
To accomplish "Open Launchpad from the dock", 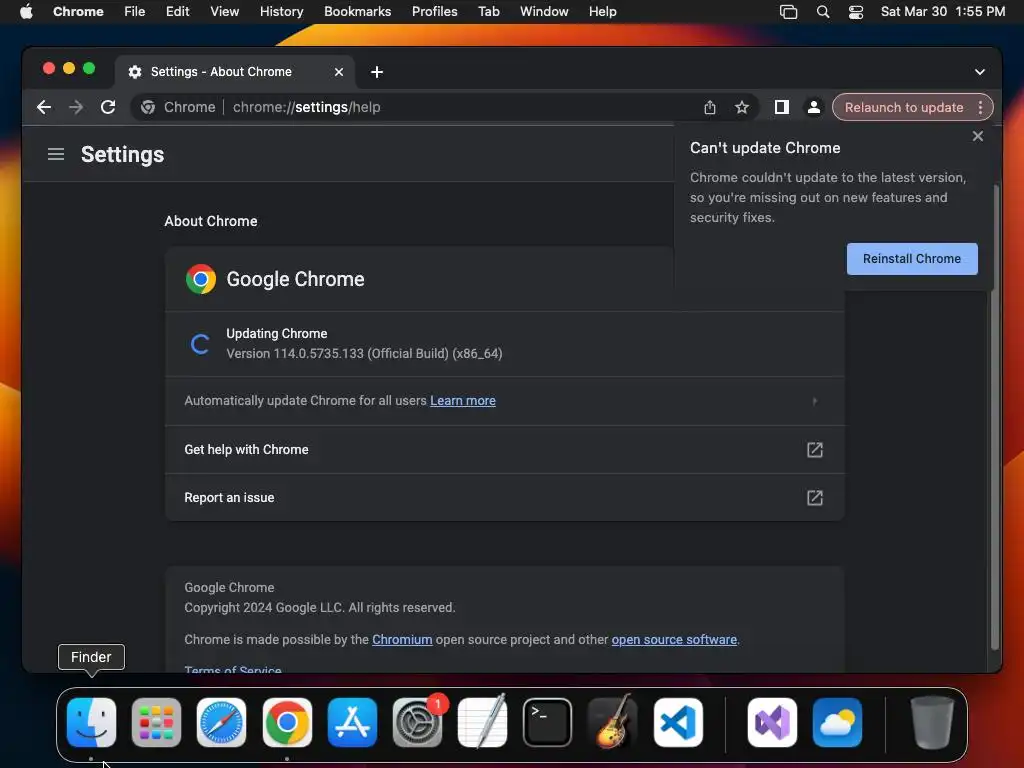I will (157, 722).
